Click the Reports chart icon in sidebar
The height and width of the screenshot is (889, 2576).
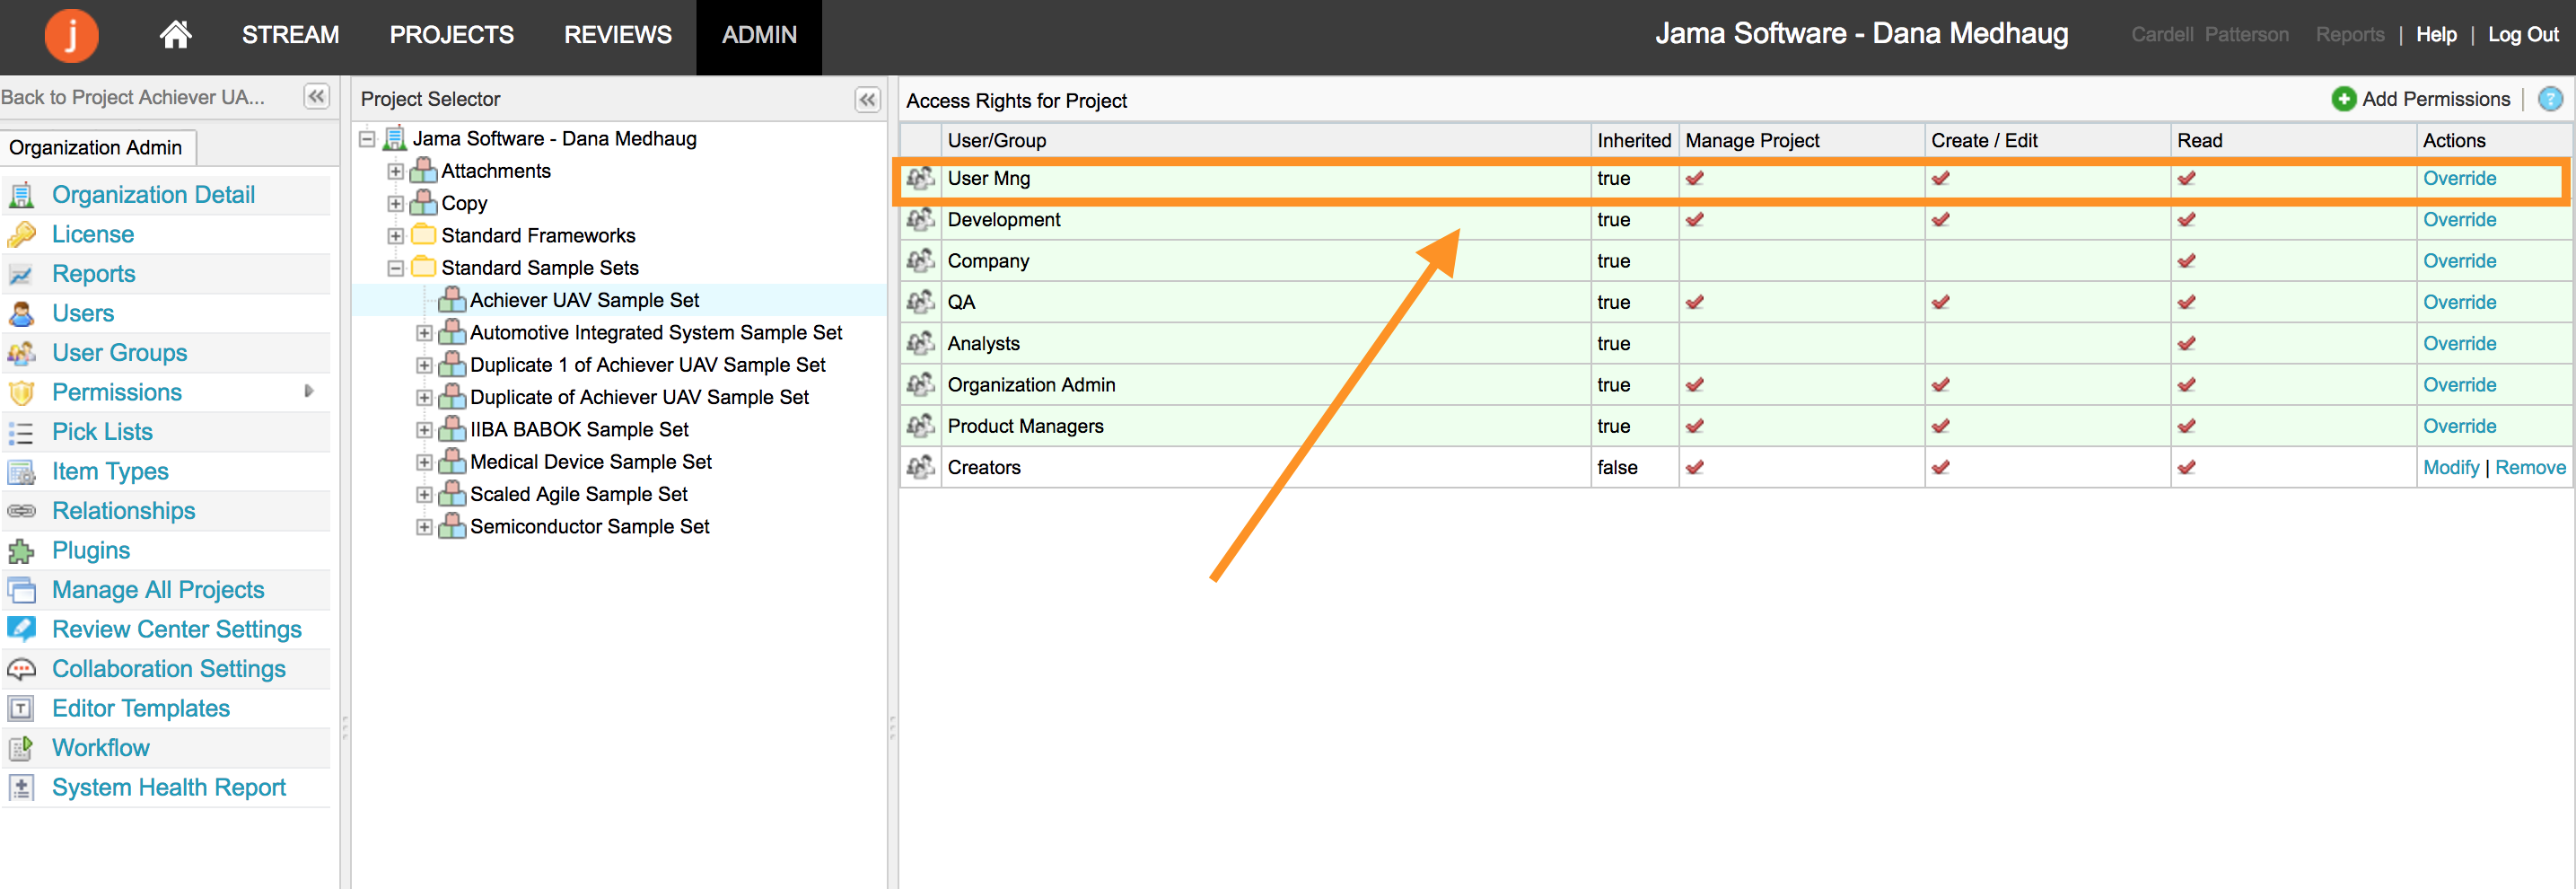(21, 274)
